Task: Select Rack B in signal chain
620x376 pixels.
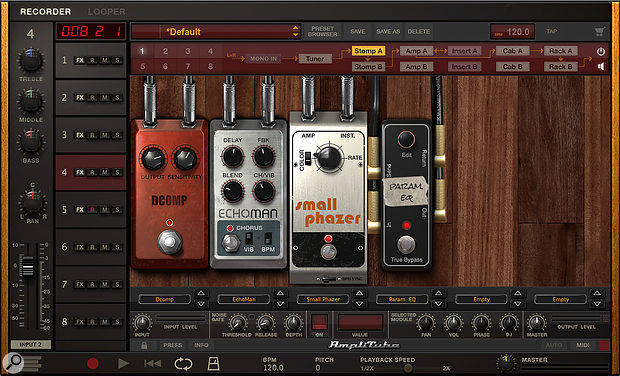Action: 561,67
